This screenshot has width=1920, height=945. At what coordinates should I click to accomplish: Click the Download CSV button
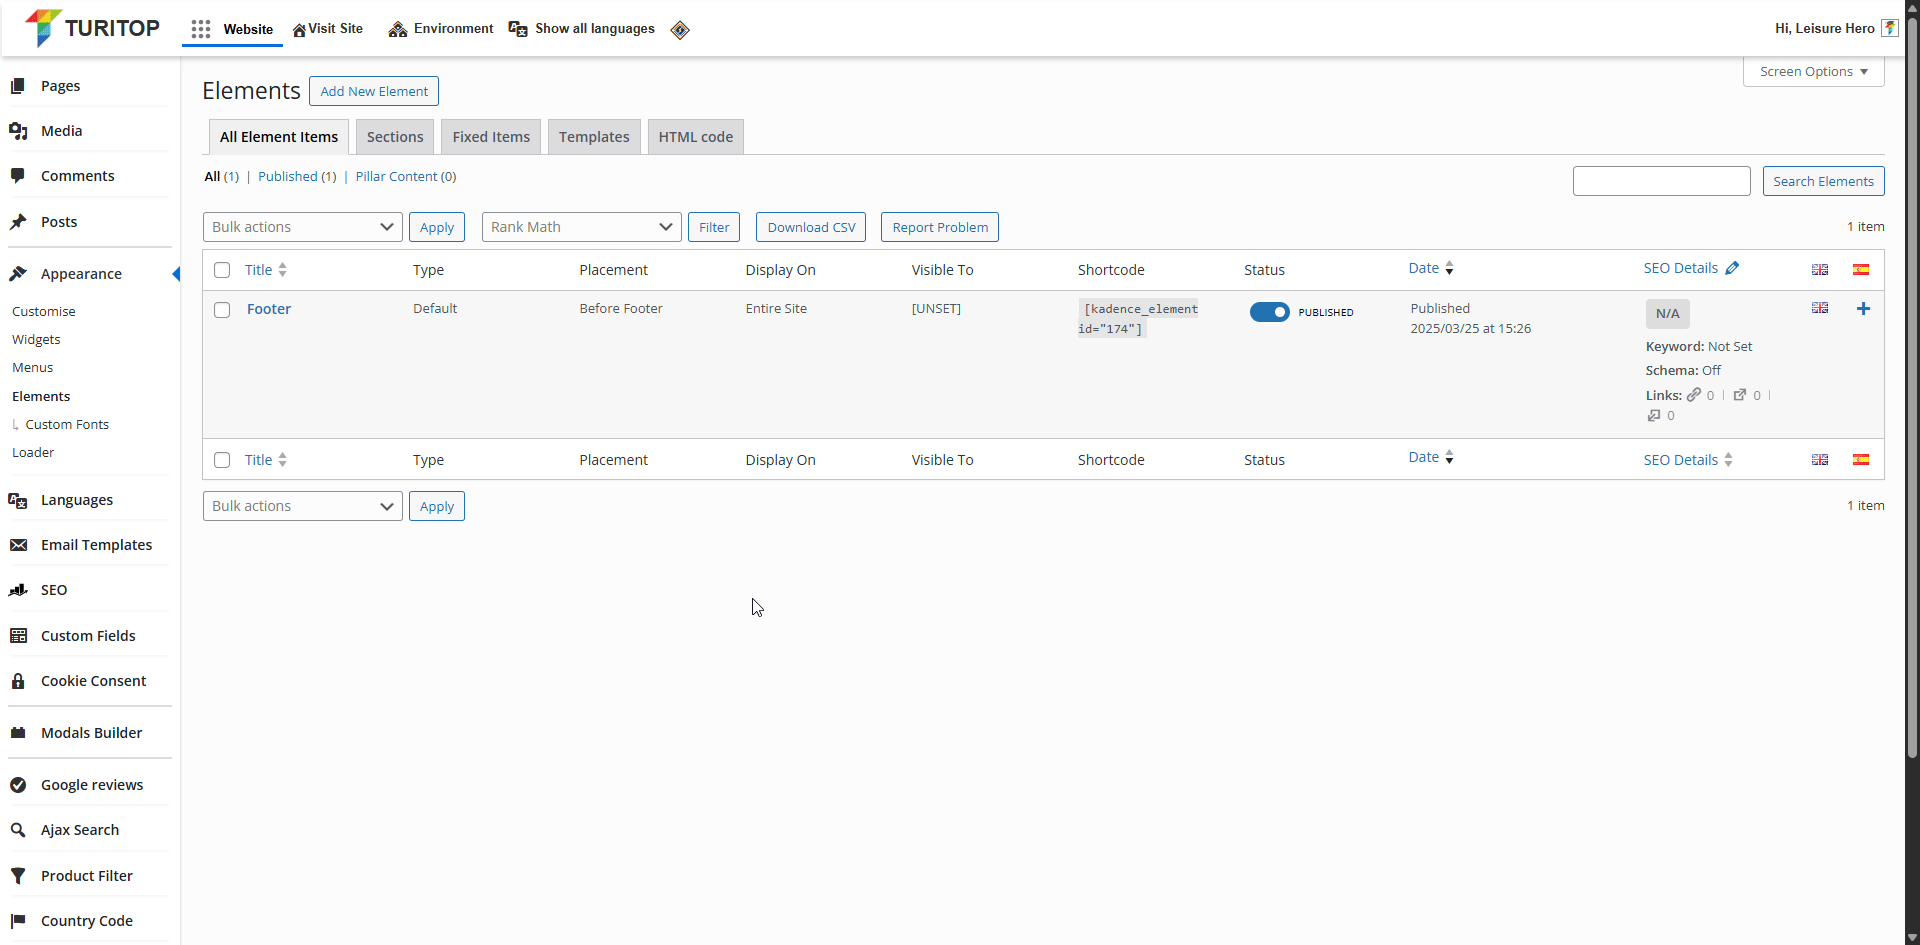click(811, 227)
